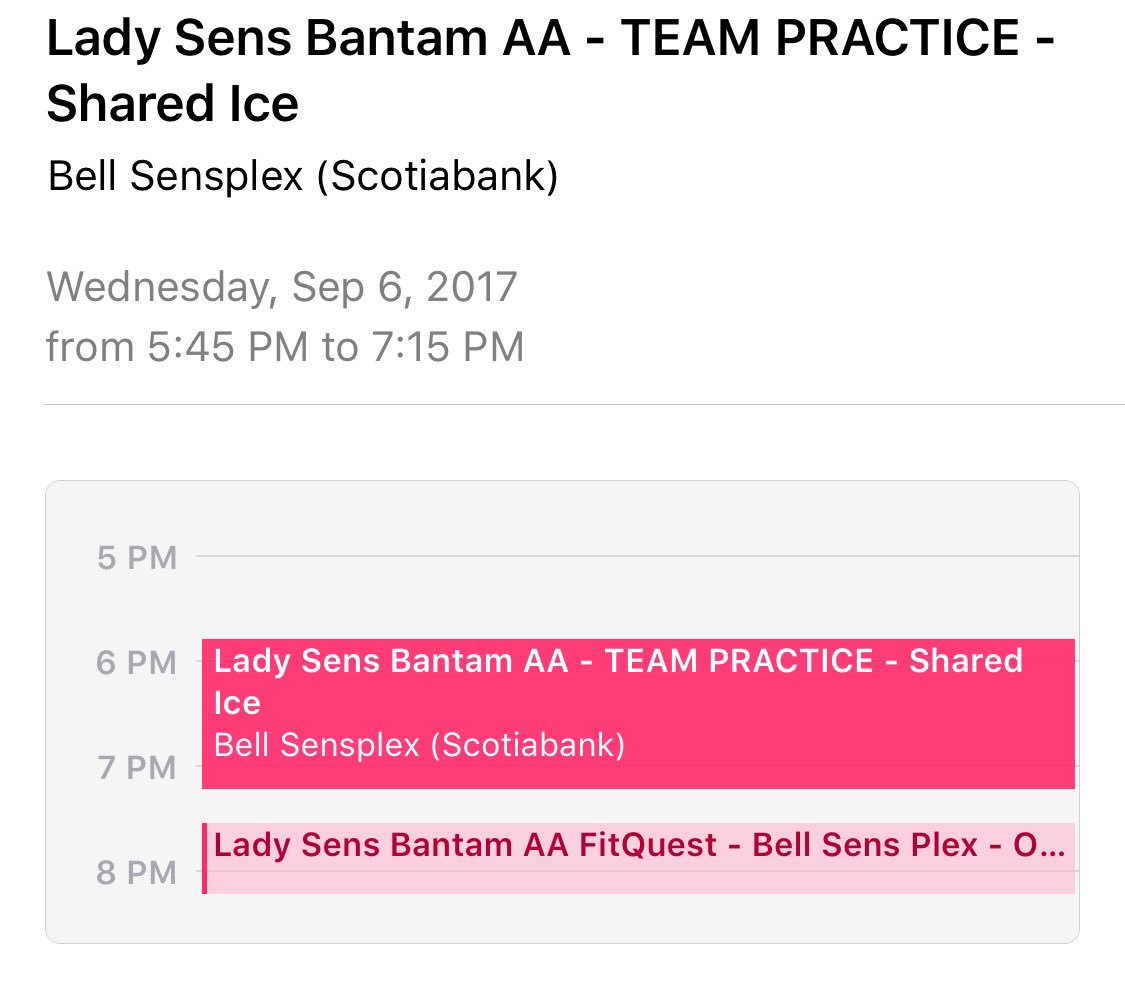Tap the word 'Ice' in the pink event block

[237, 703]
